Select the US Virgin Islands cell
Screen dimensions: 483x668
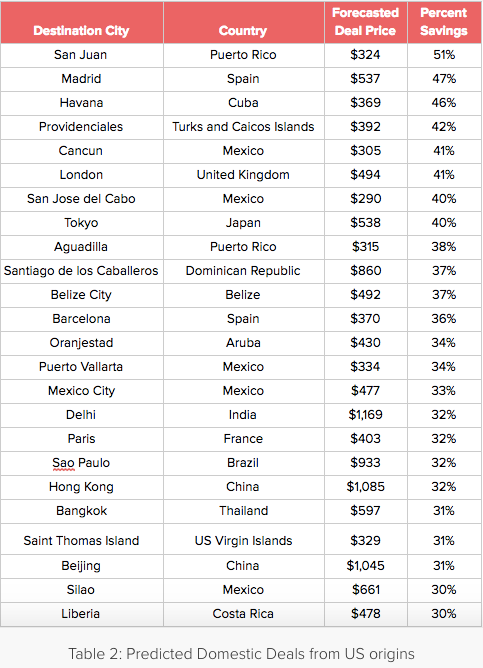[x=244, y=541]
